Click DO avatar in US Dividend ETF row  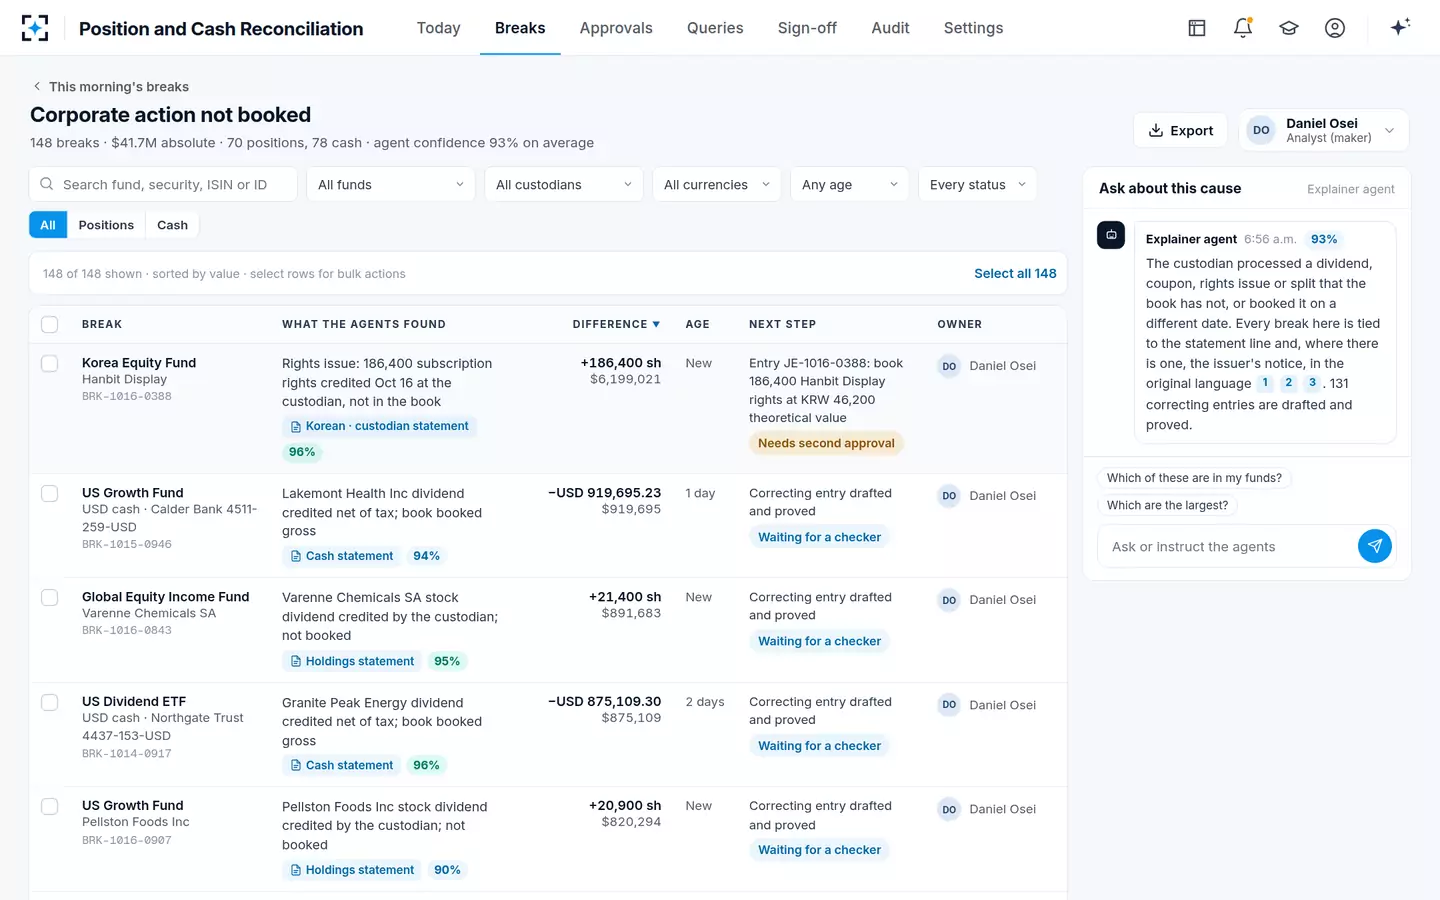(x=949, y=705)
